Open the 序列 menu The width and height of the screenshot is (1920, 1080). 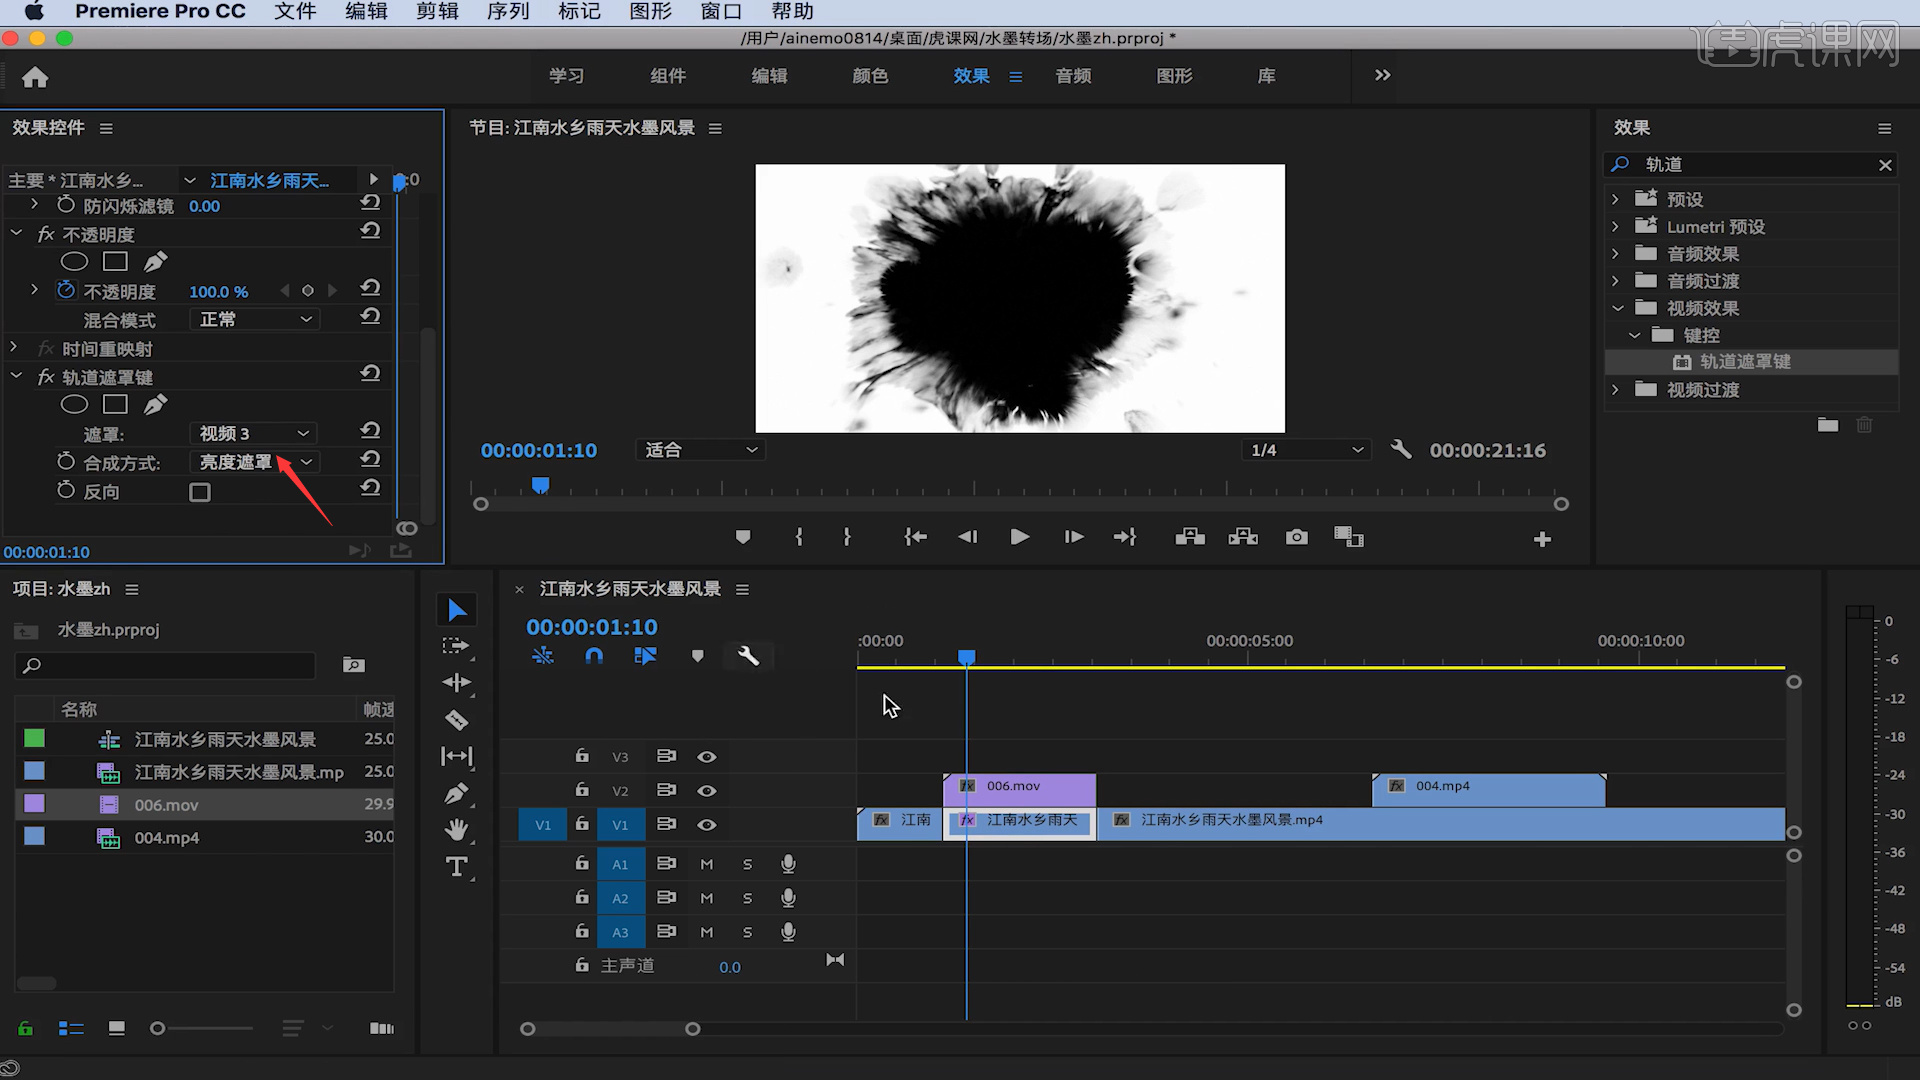[x=508, y=11]
